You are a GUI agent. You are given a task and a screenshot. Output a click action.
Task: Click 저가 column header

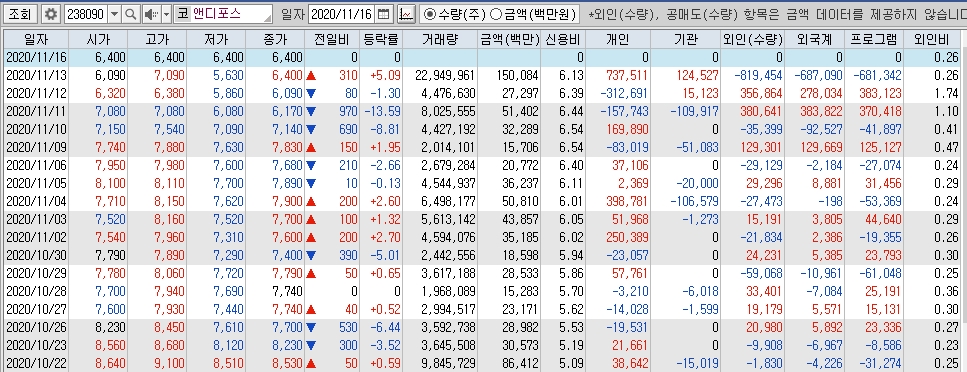click(216, 40)
